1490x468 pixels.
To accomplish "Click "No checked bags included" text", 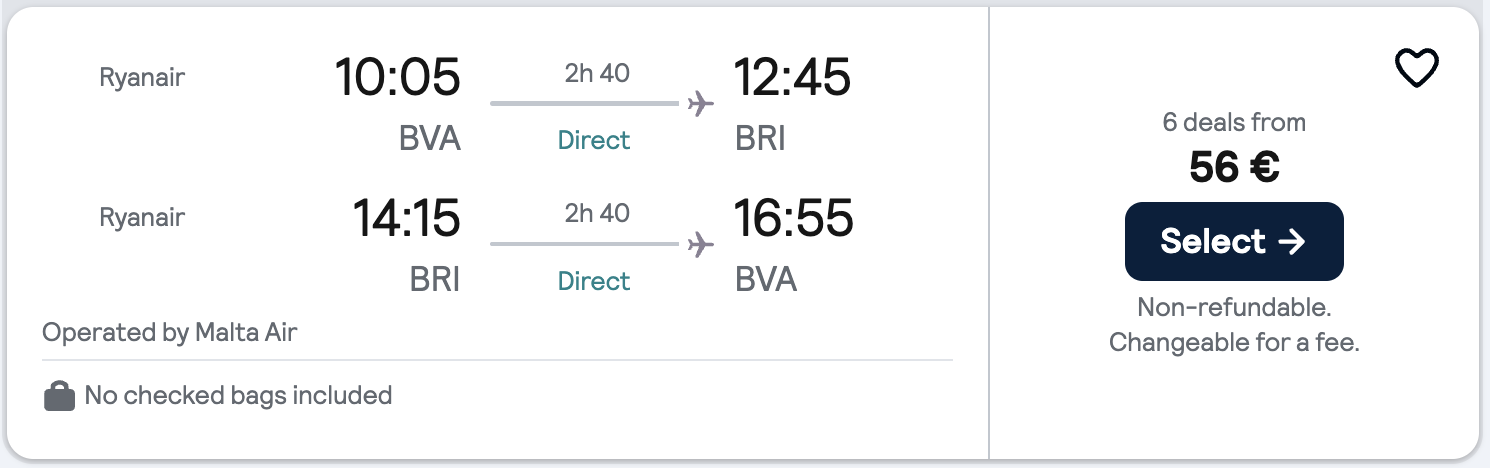I will tap(238, 396).
